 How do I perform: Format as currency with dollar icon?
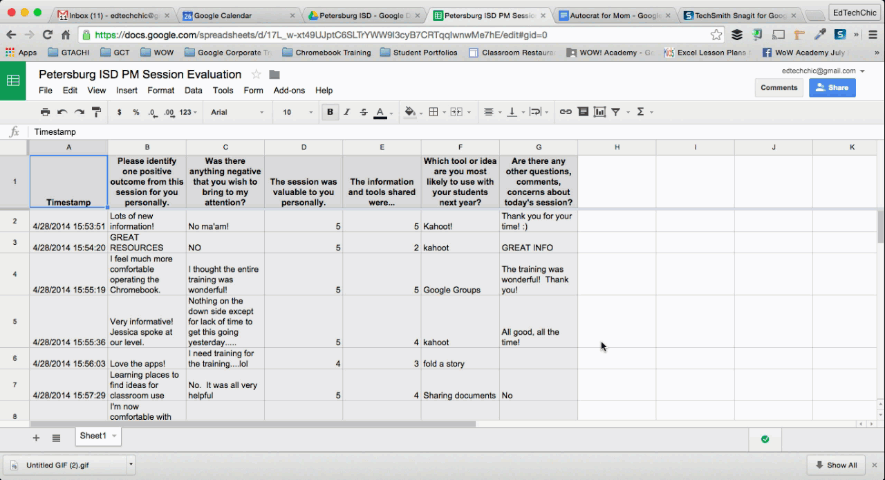119,112
